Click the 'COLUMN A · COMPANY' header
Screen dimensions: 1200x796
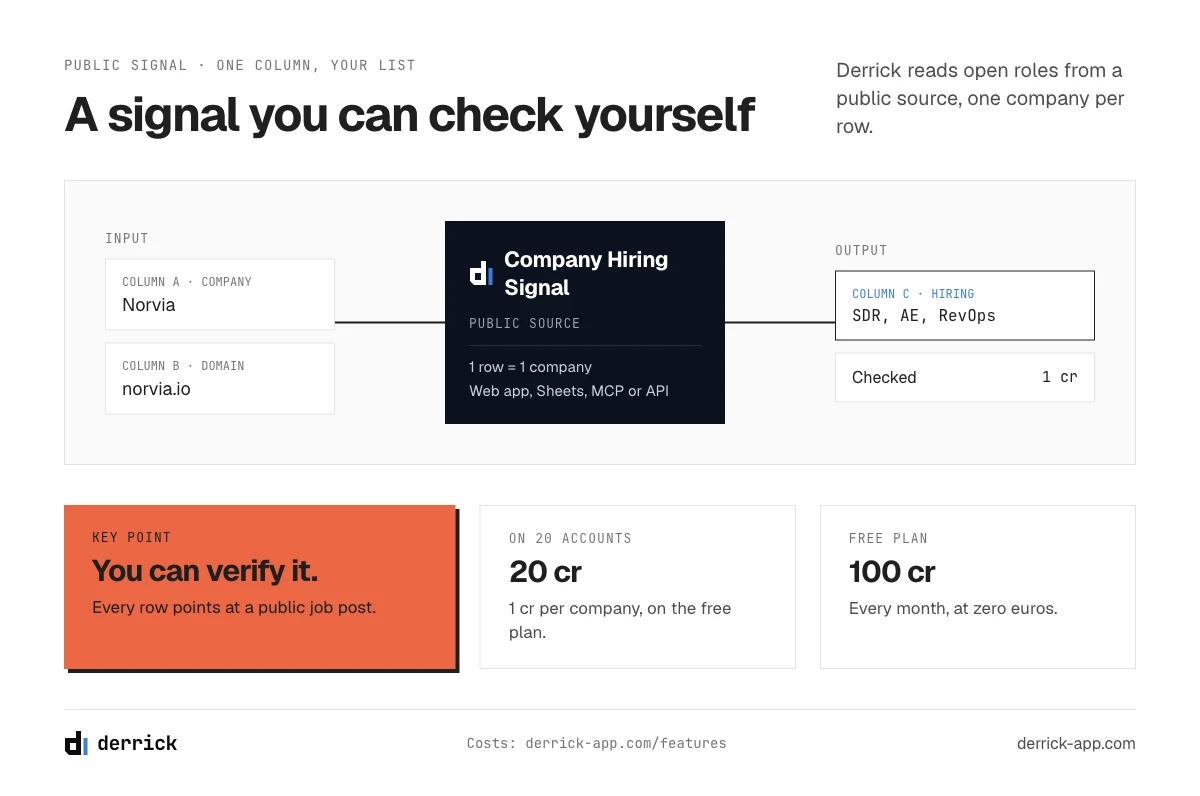pos(187,282)
